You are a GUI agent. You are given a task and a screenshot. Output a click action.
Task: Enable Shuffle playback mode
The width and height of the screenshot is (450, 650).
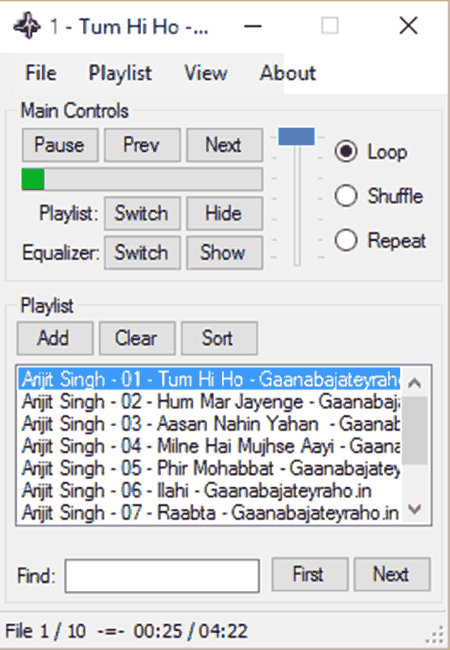click(x=346, y=195)
